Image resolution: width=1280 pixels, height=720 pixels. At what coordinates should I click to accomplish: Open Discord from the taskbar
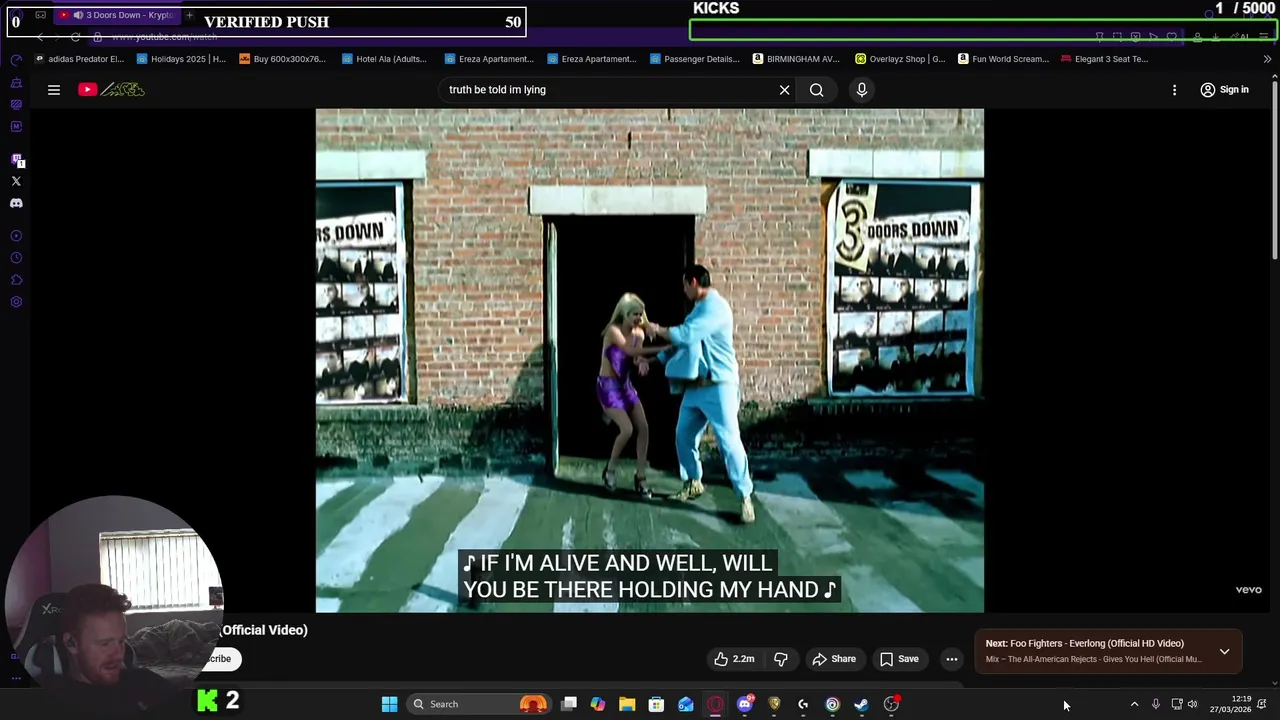(x=744, y=704)
